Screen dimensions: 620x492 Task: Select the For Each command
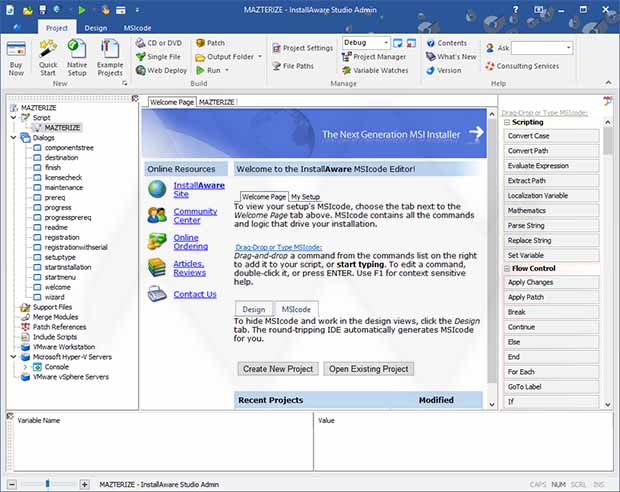coord(551,372)
